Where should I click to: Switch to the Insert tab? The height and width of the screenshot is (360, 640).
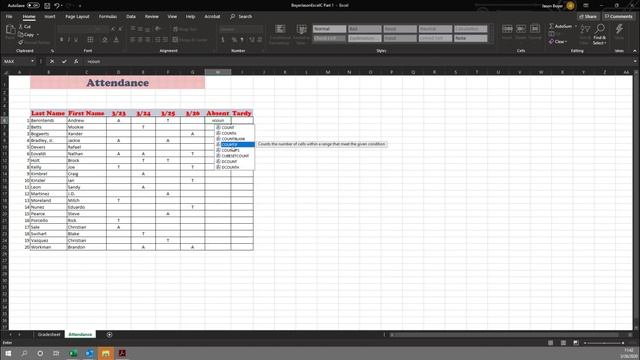coord(50,16)
